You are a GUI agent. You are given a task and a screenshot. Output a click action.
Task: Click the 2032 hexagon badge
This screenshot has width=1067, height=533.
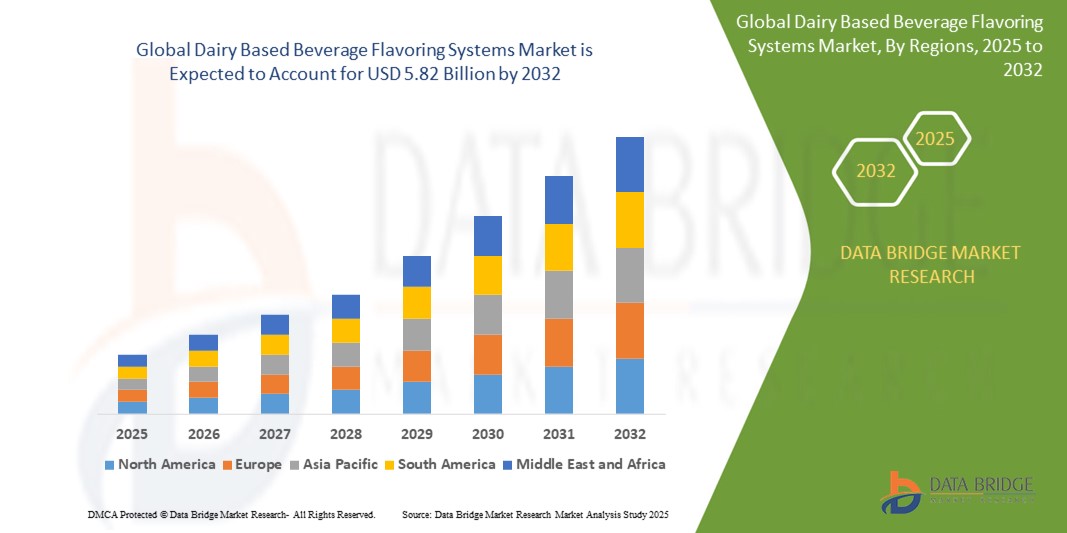point(875,171)
